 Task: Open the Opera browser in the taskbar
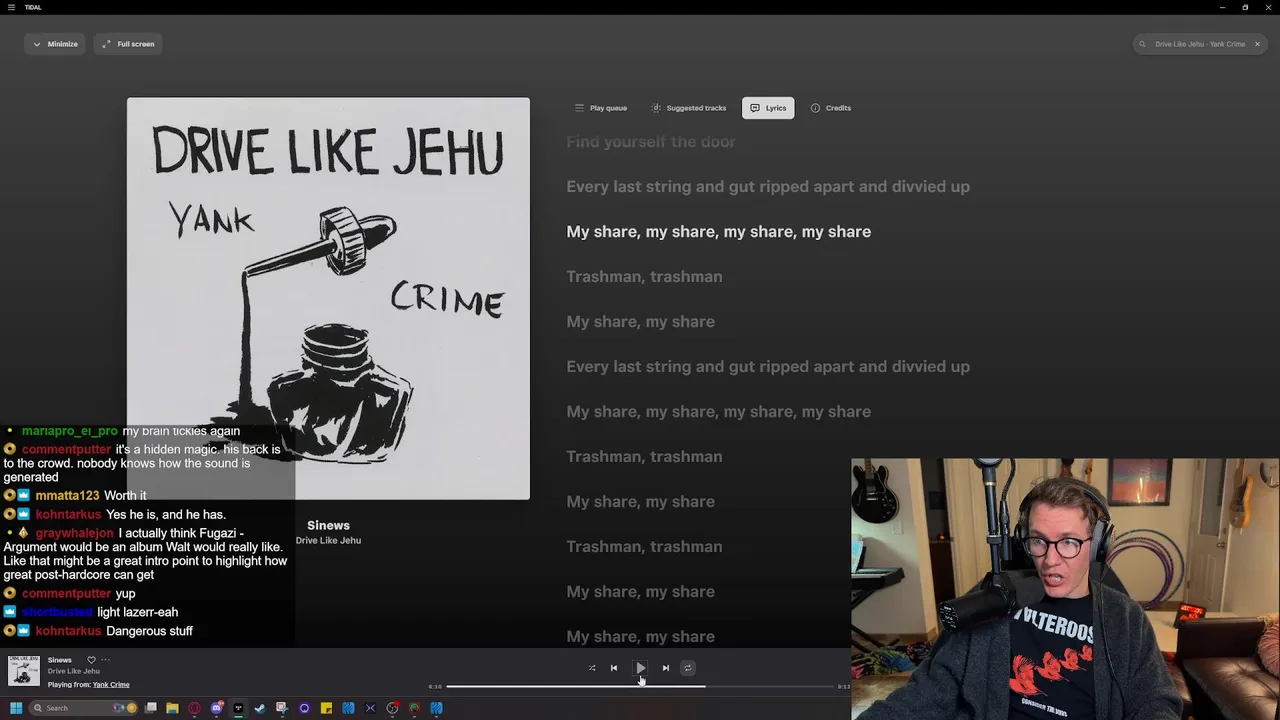coord(194,708)
